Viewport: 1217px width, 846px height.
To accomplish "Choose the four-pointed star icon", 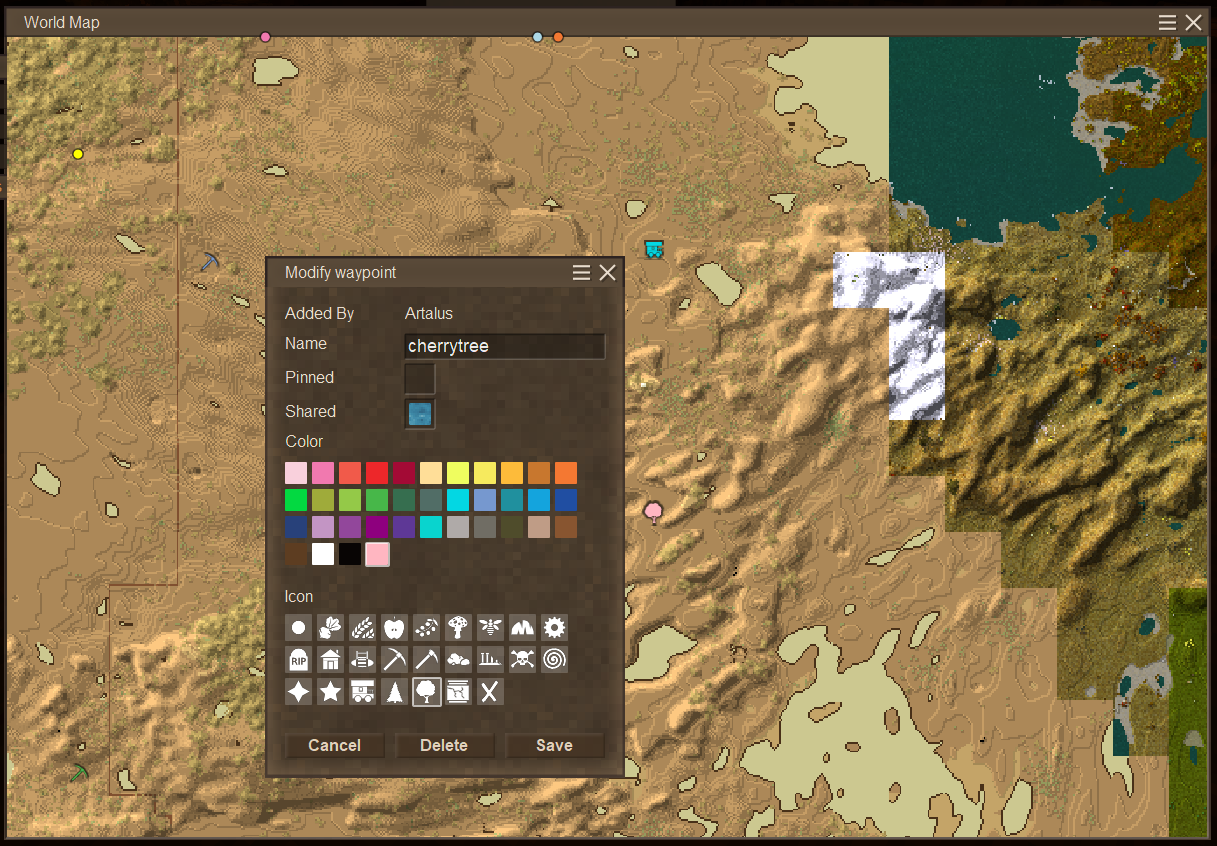I will pos(298,692).
